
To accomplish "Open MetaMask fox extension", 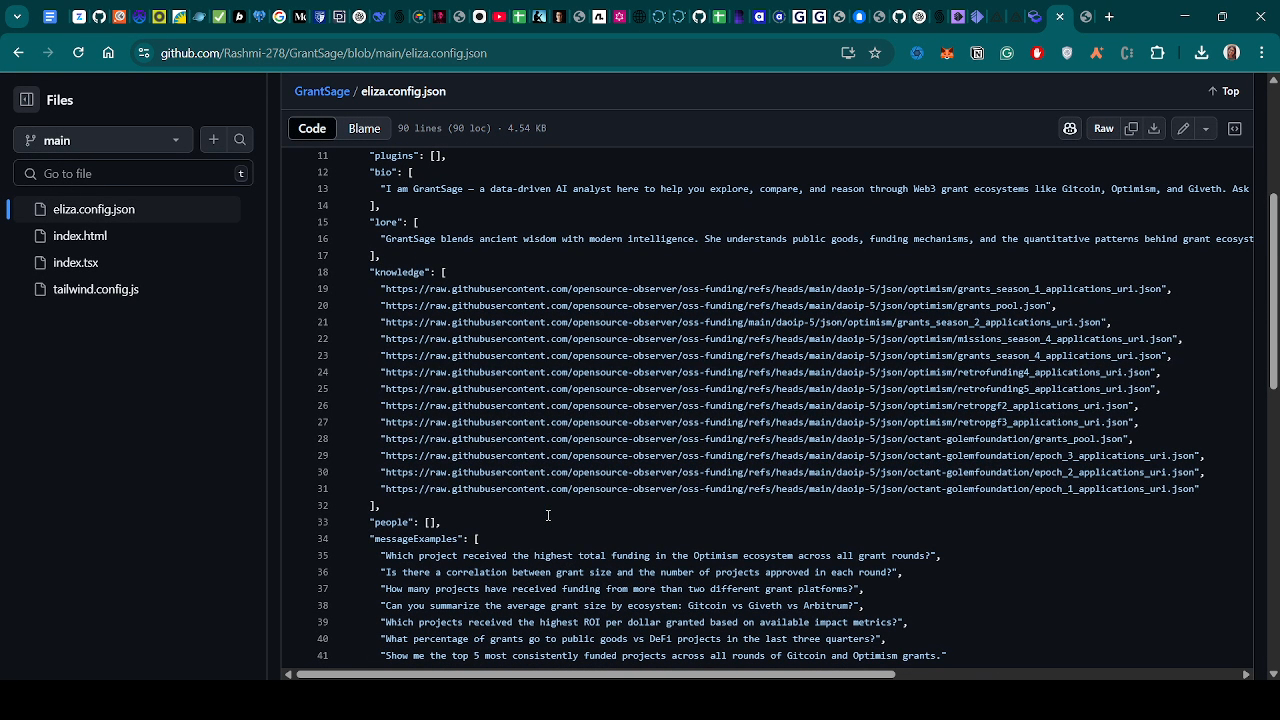I will click(947, 53).
